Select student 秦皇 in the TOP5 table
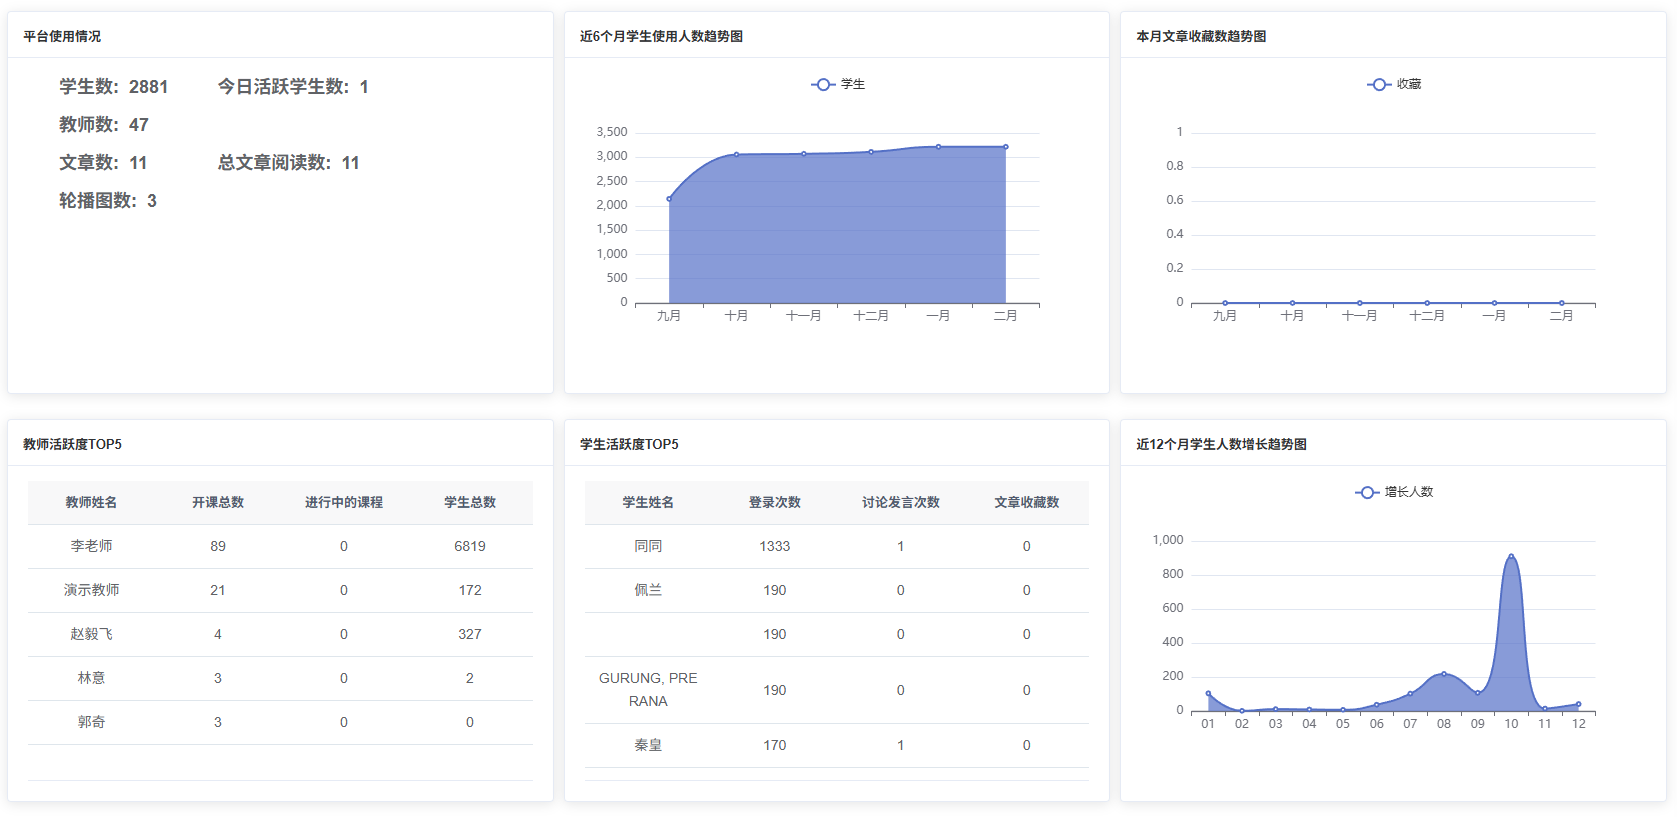1677x817 pixels. [x=648, y=745]
